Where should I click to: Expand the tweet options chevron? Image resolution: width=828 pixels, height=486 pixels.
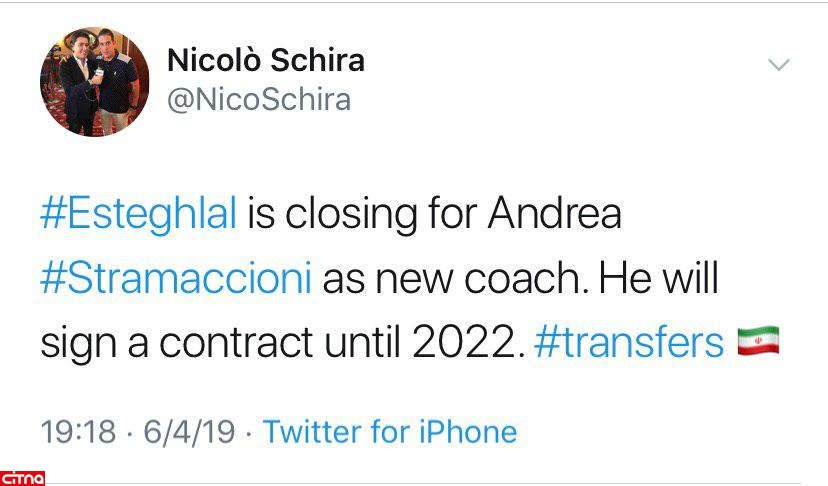click(x=777, y=65)
